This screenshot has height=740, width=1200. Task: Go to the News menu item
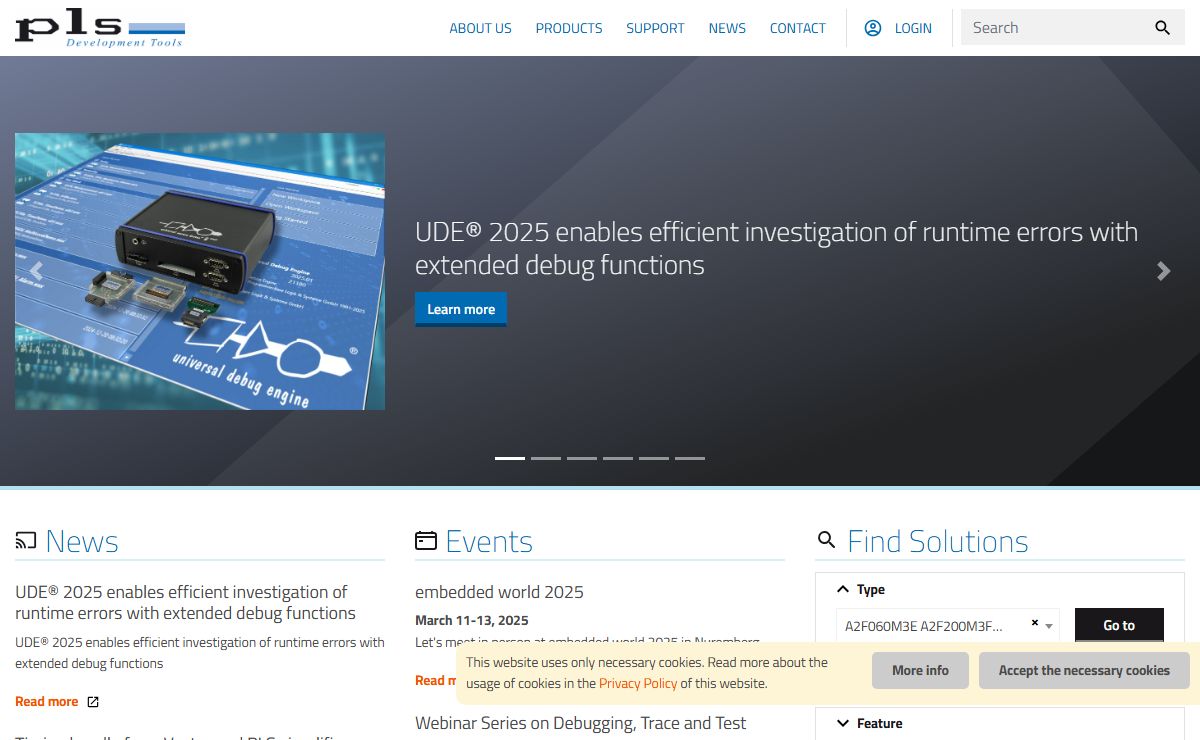727,28
